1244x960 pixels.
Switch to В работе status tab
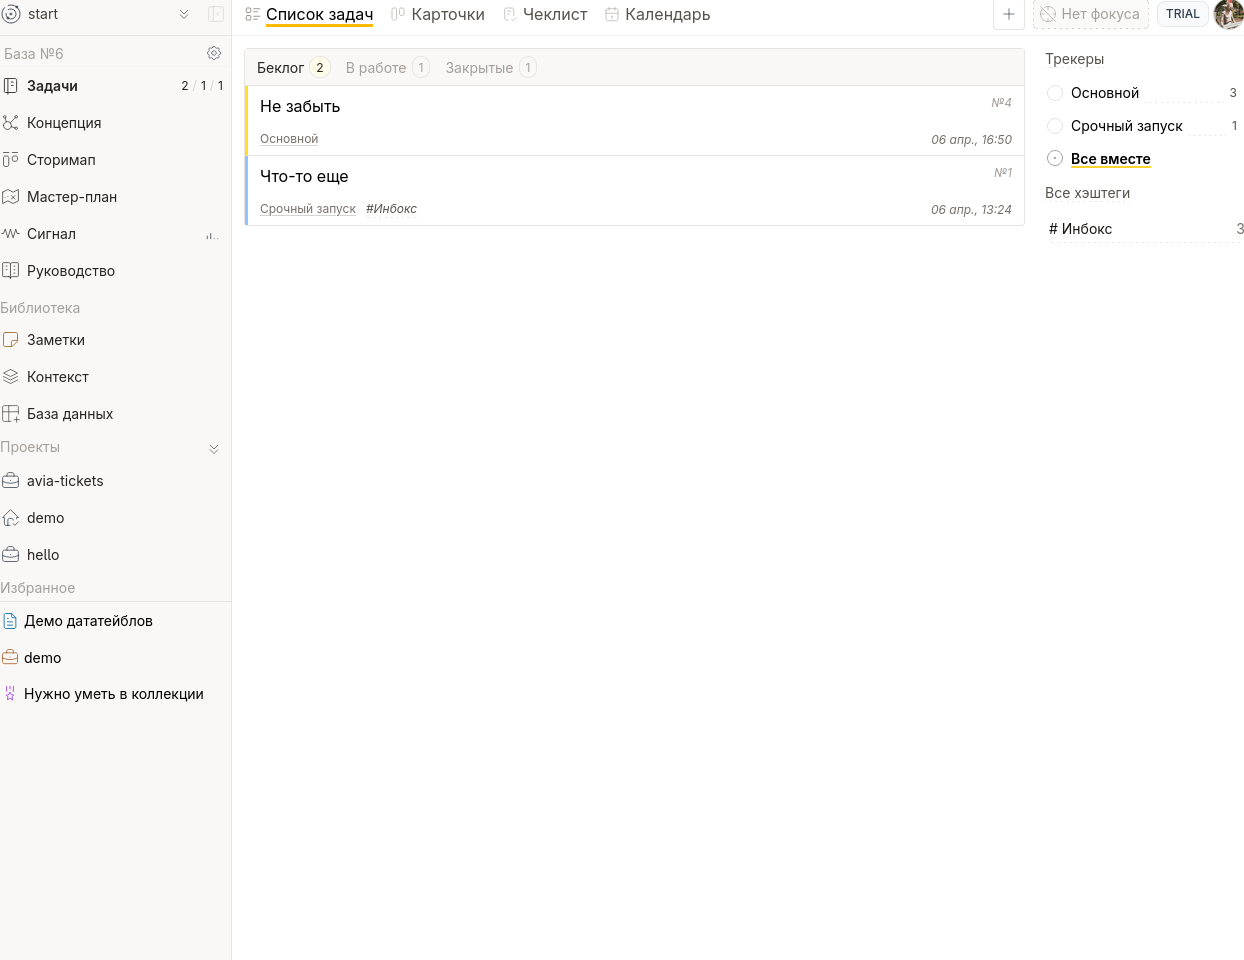[376, 68]
